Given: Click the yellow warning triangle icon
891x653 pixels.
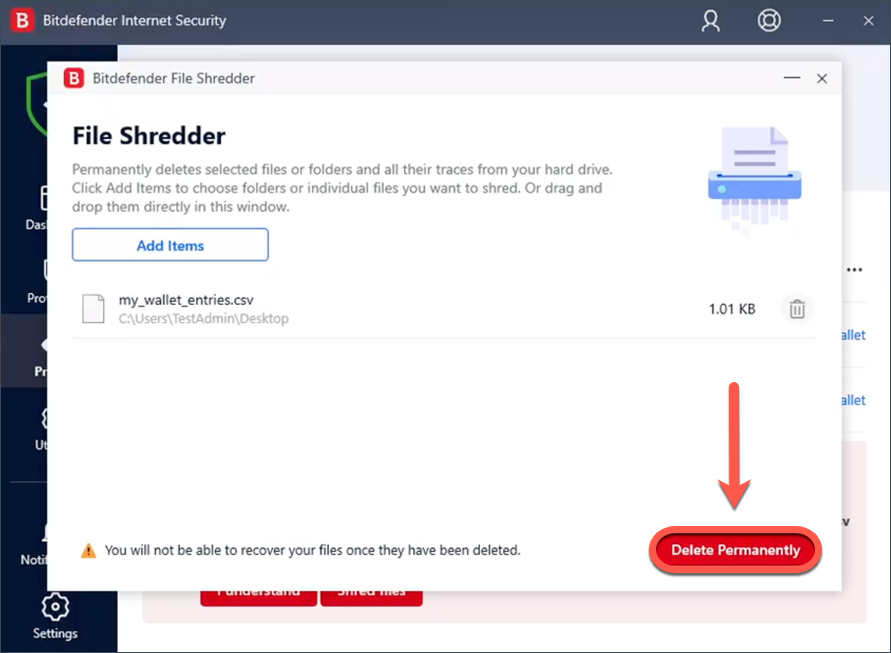Looking at the screenshot, I should coord(89,550).
